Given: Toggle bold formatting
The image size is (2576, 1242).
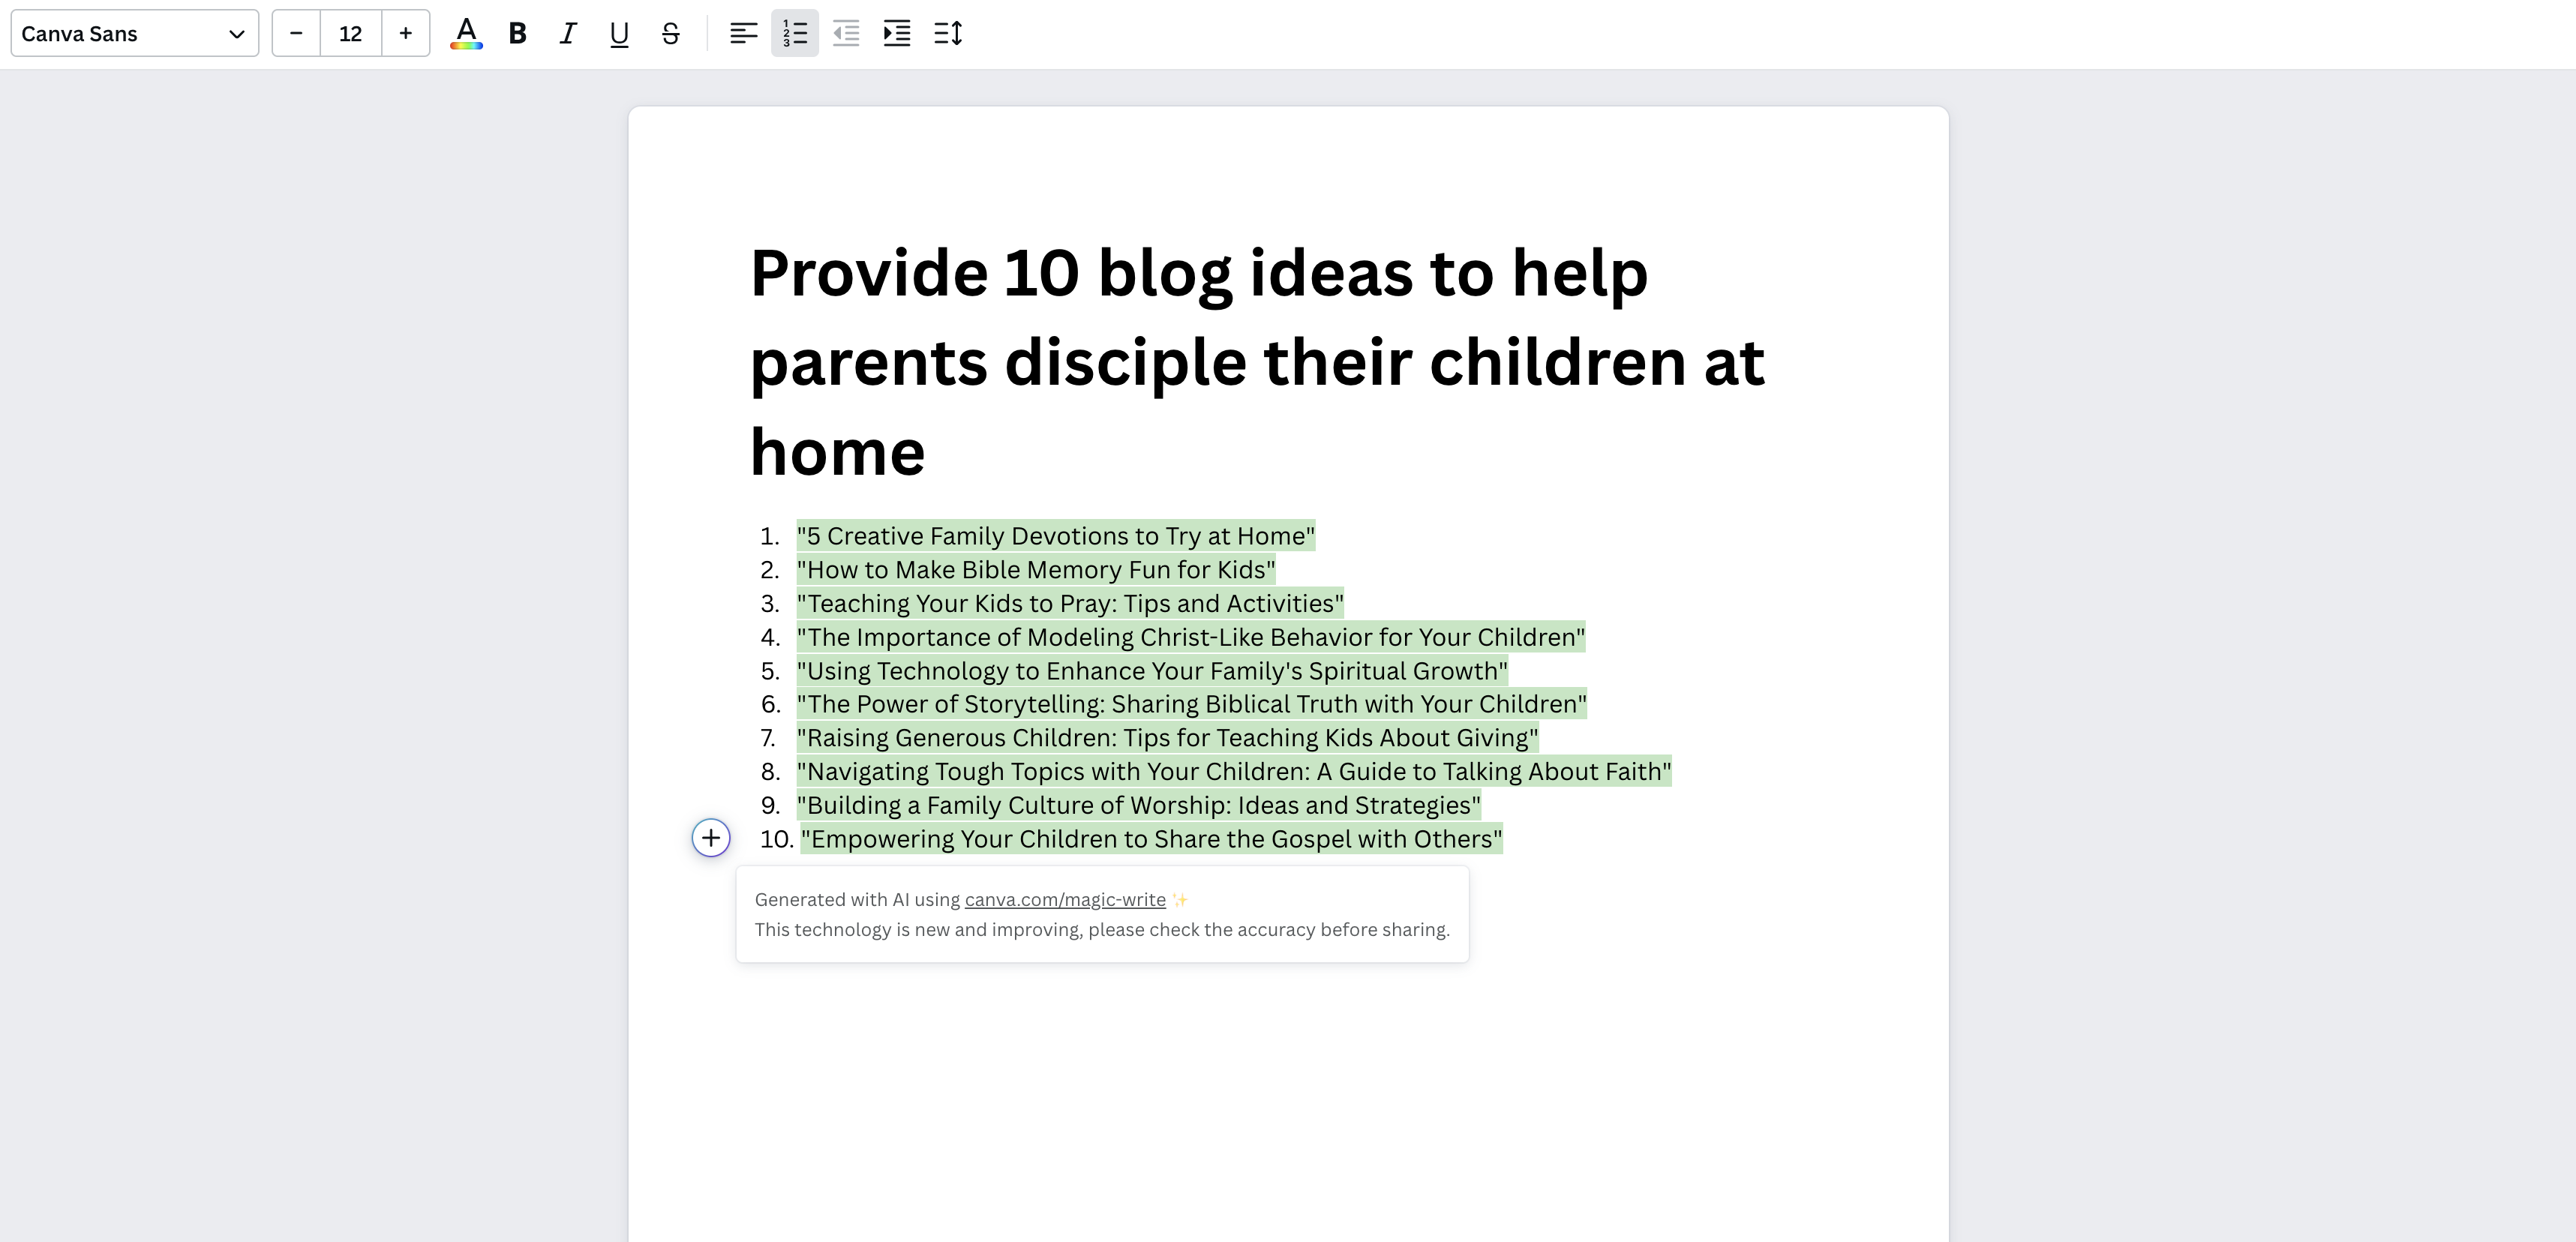Looking at the screenshot, I should (x=517, y=33).
